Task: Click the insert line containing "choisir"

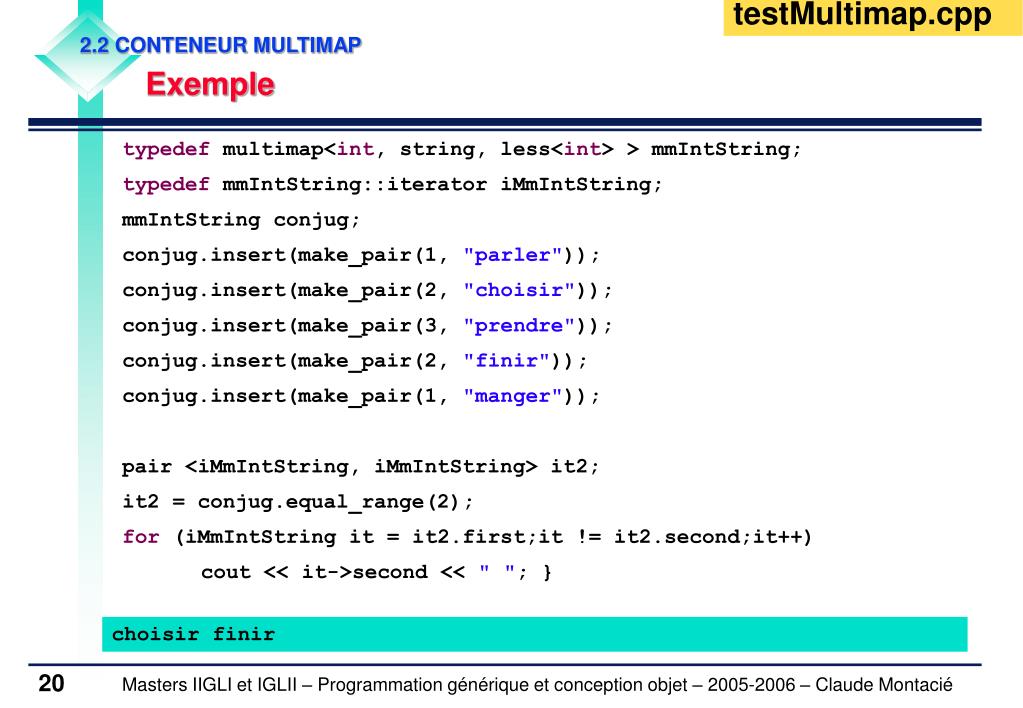Action: coord(367,290)
